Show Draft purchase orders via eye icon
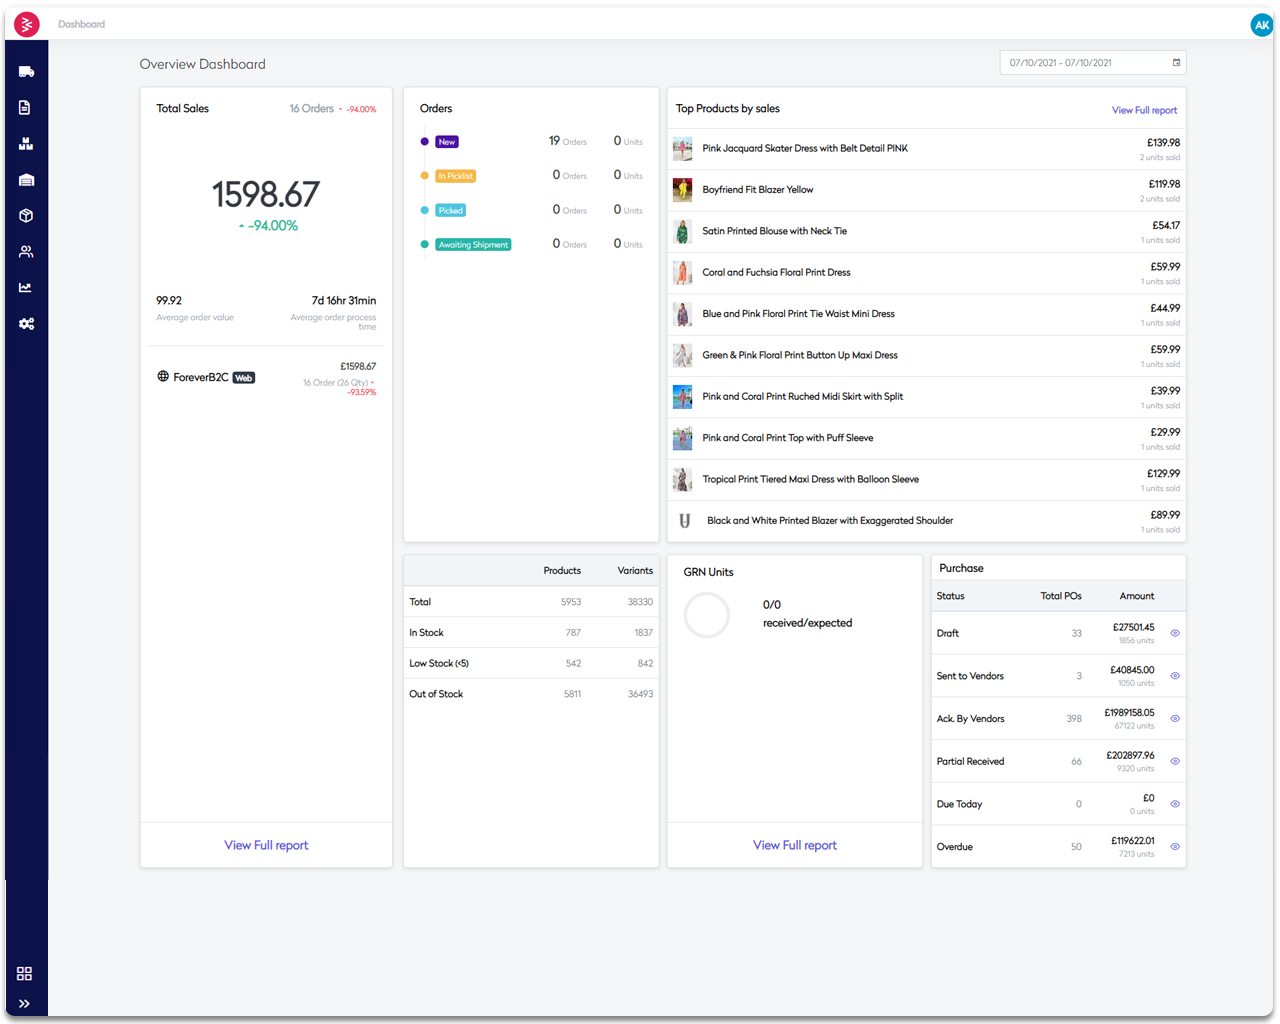The image size is (1280, 1024). pyautogui.click(x=1175, y=633)
